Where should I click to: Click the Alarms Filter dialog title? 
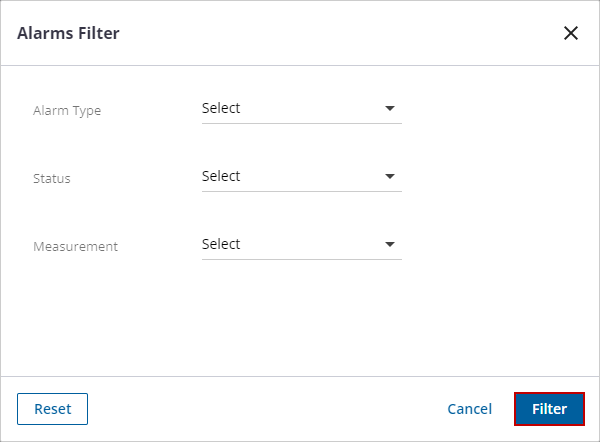coord(68,33)
